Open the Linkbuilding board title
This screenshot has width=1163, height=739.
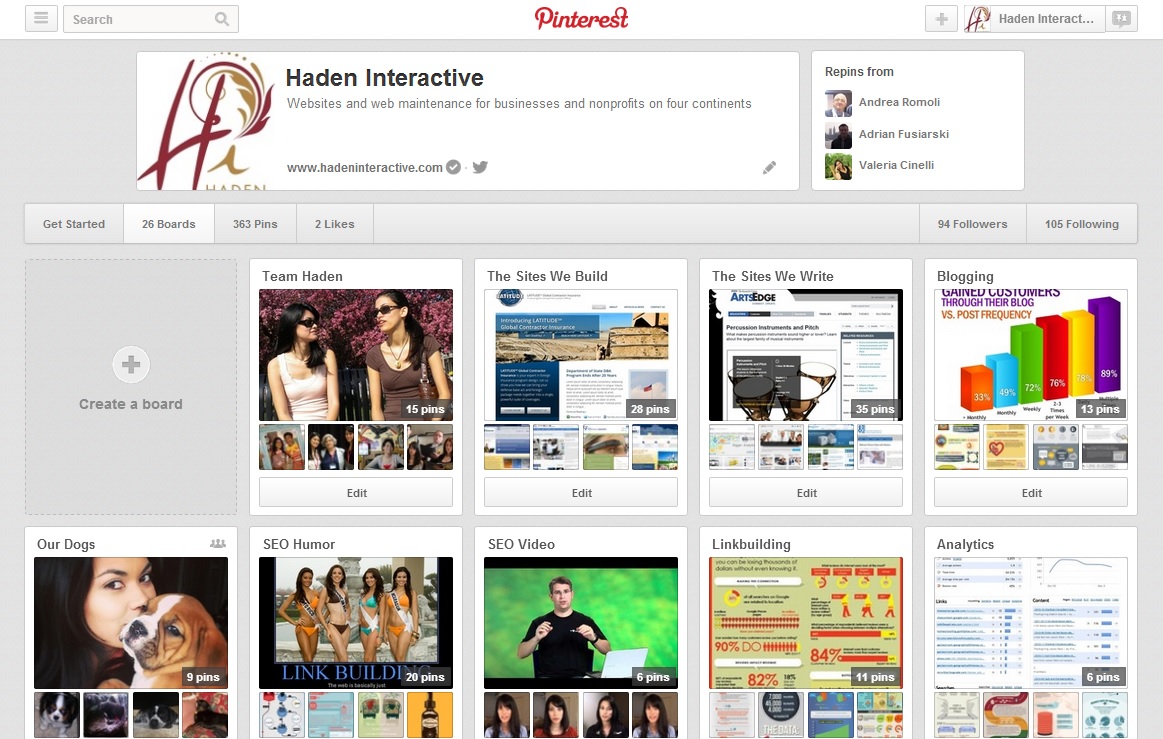click(751, 545)
